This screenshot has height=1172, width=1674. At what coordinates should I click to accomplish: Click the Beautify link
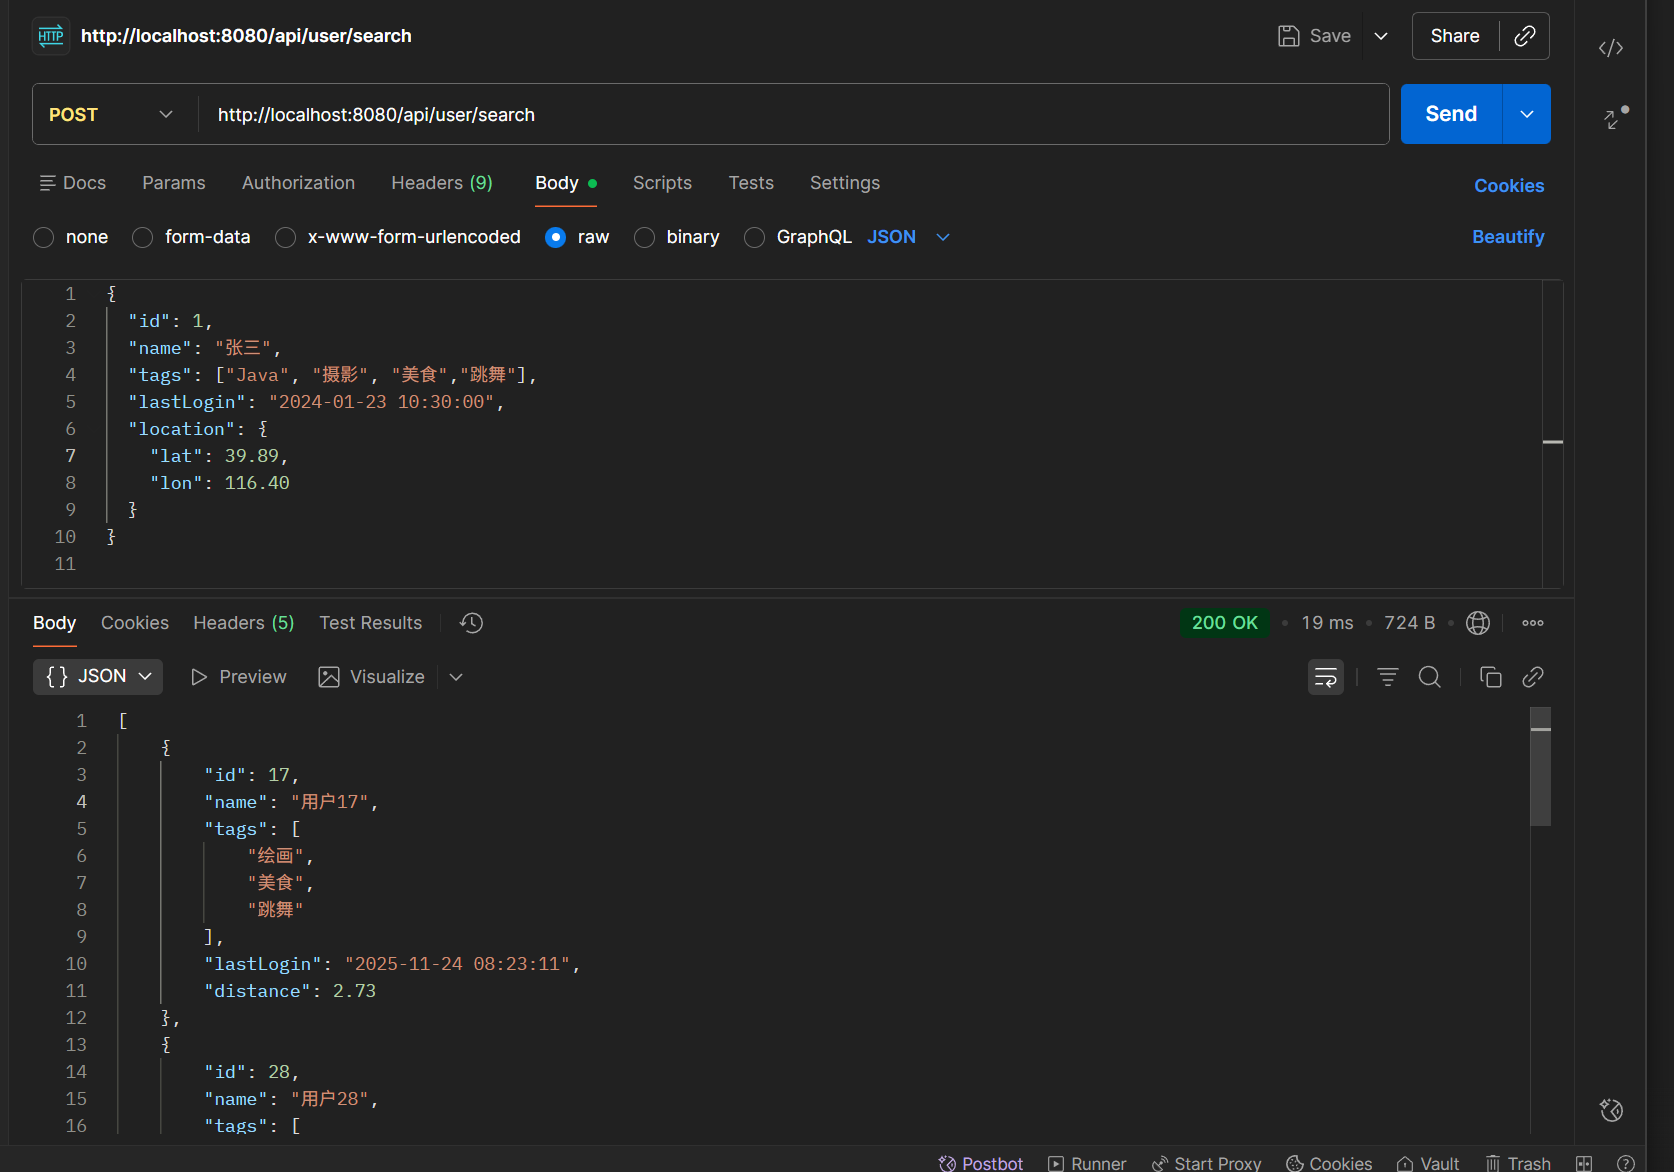(1507, 237)
